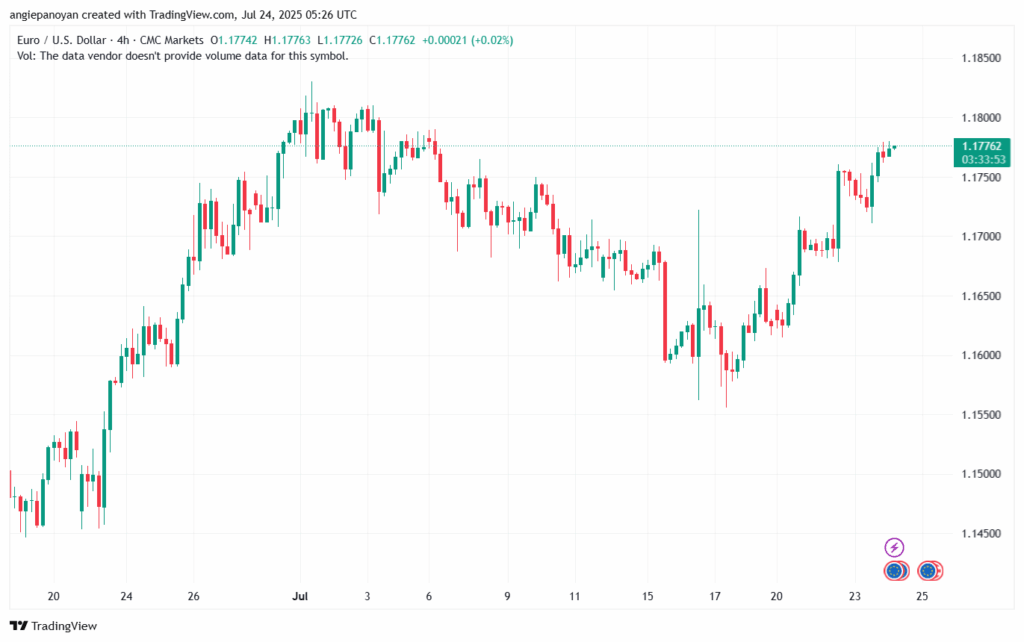Click the 3 date on time axis
1024x642 pixels.
[367, 596]
